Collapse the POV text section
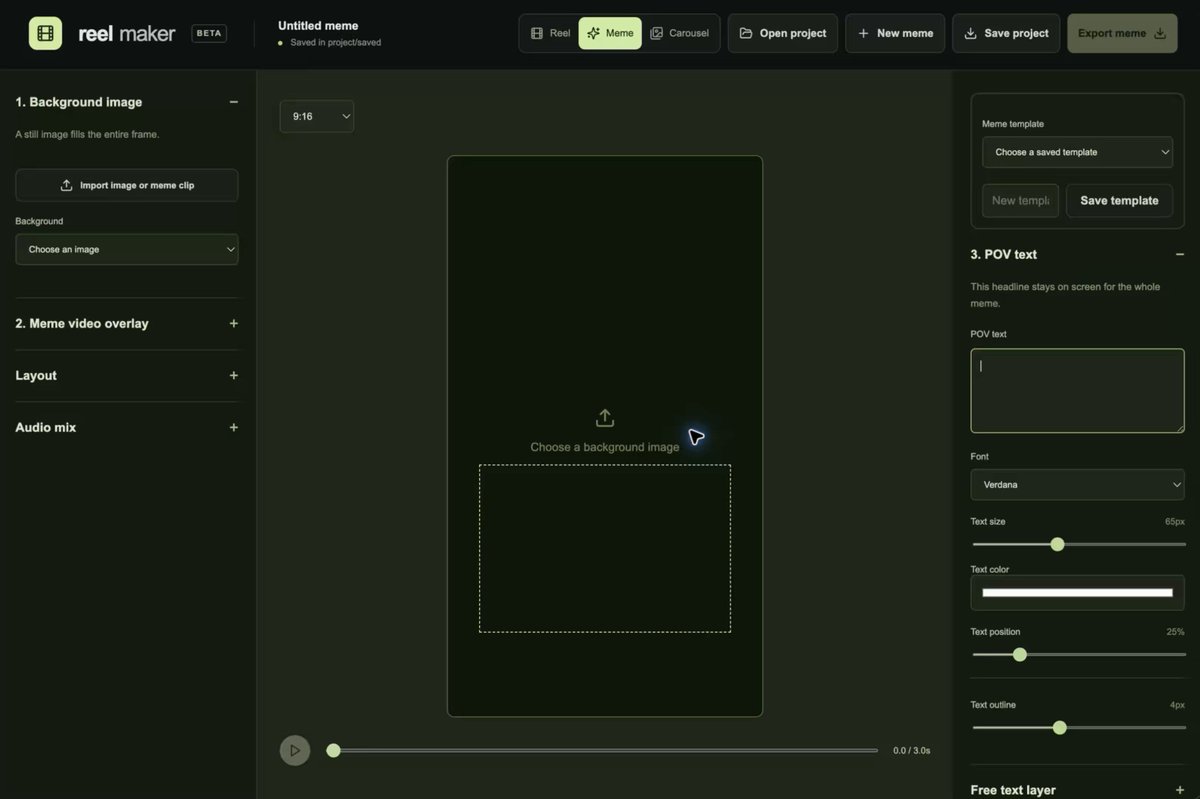The height and width of the screenshot is (799, 1200). point(1180,254)
